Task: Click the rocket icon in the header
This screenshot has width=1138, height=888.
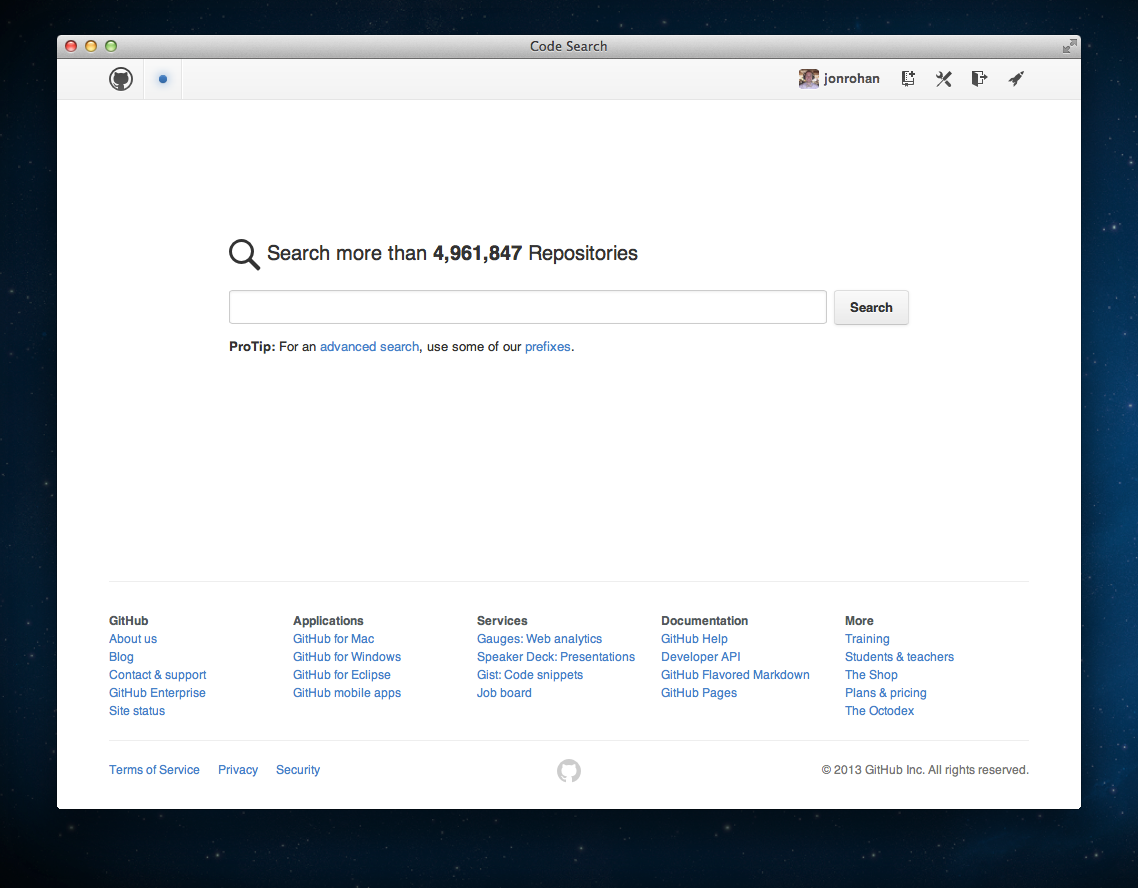Action: (x=1016, y=79)
